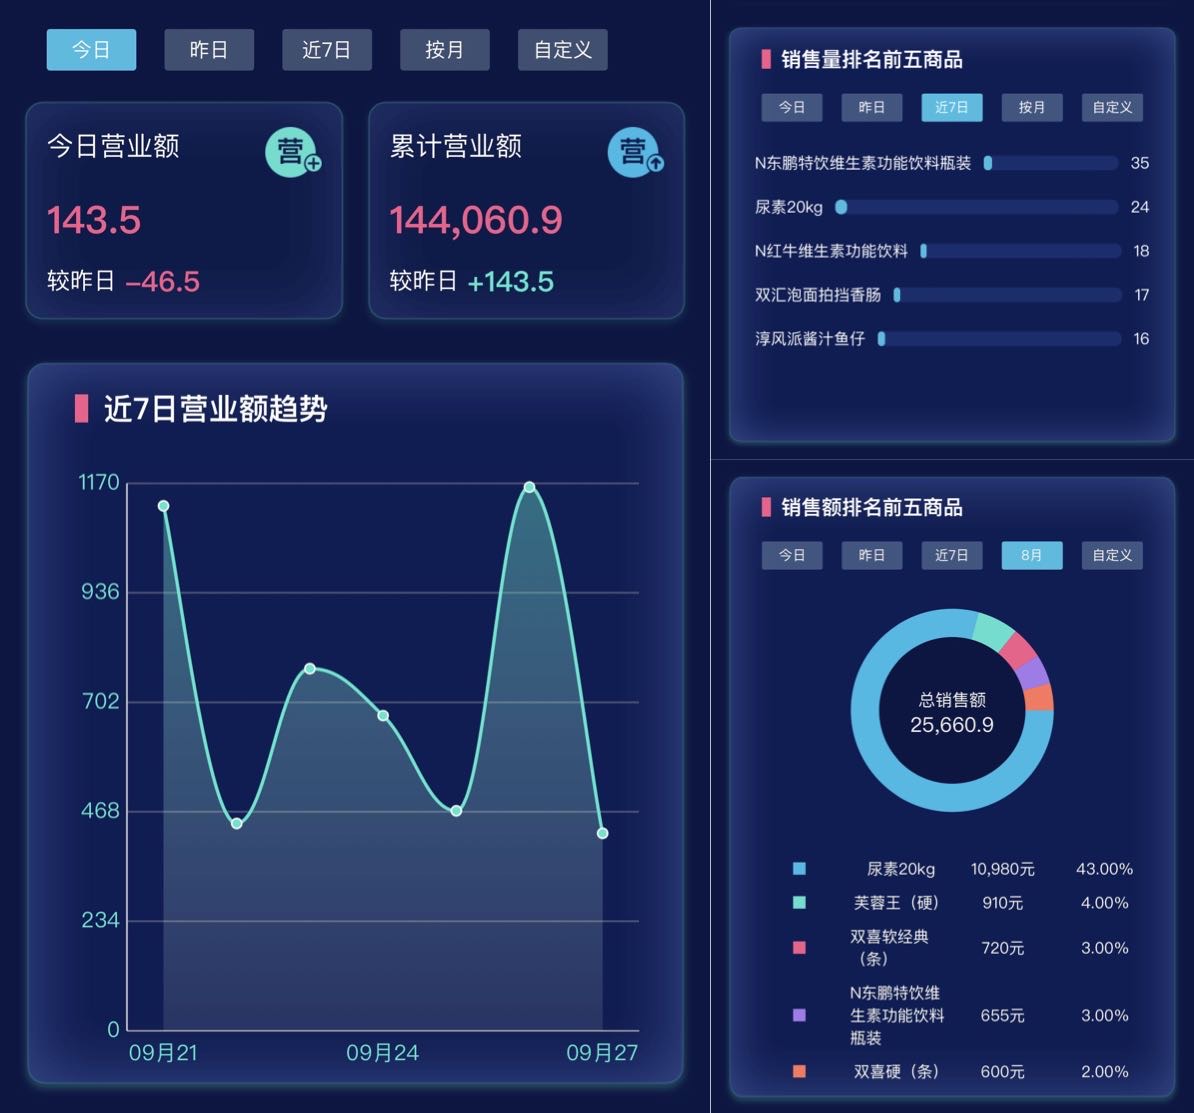Click the green 营 icon on 今日营业额 card
The image size is (1194, 1113).
pos(292,151)
